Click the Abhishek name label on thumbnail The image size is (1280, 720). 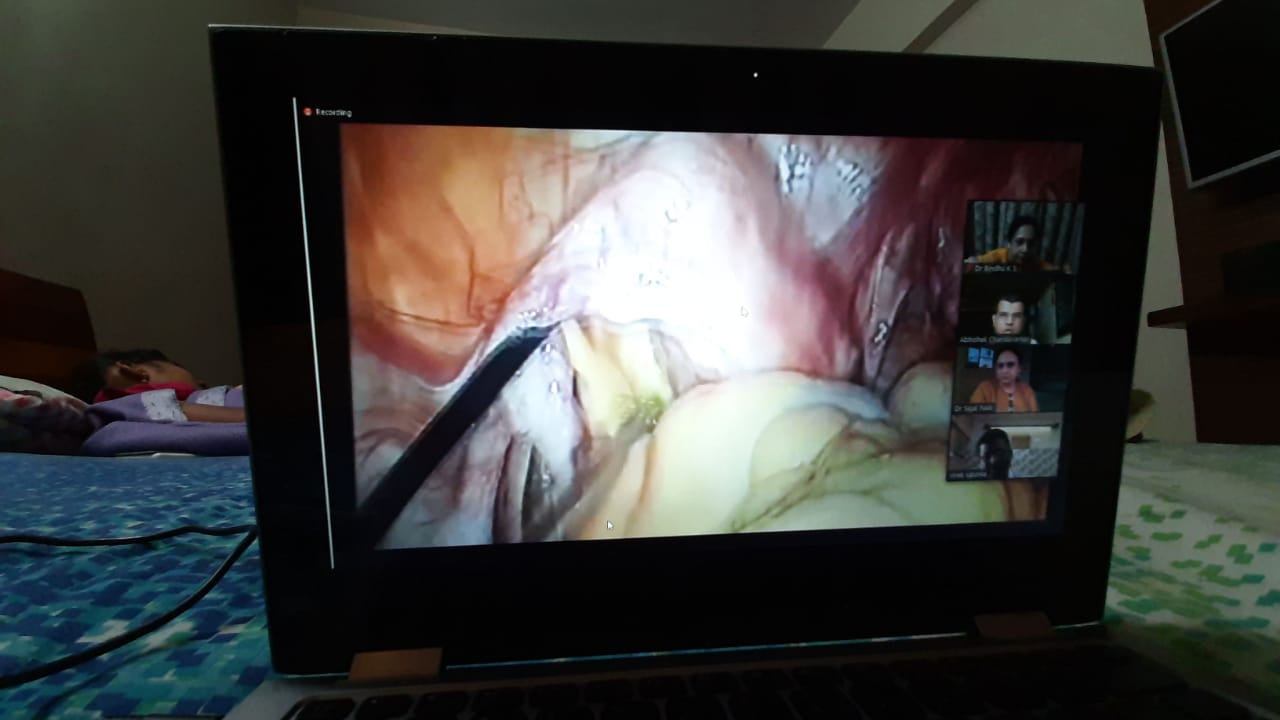[x=990, y=339]
